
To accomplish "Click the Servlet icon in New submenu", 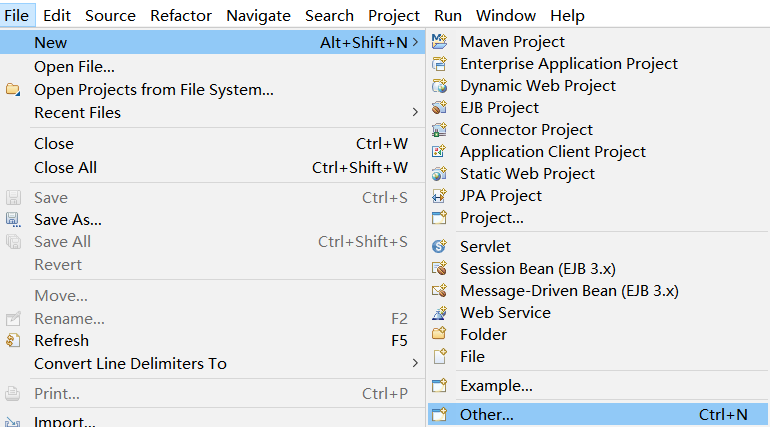I will pyautogui.click(x=440, y=246).
